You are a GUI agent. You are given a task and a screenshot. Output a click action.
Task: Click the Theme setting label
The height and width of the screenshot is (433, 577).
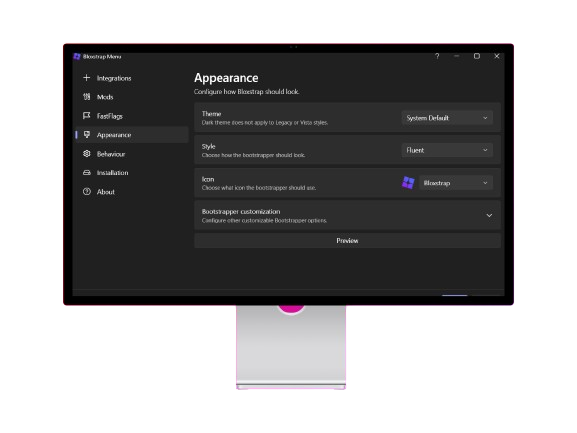[x=211, y=114]
